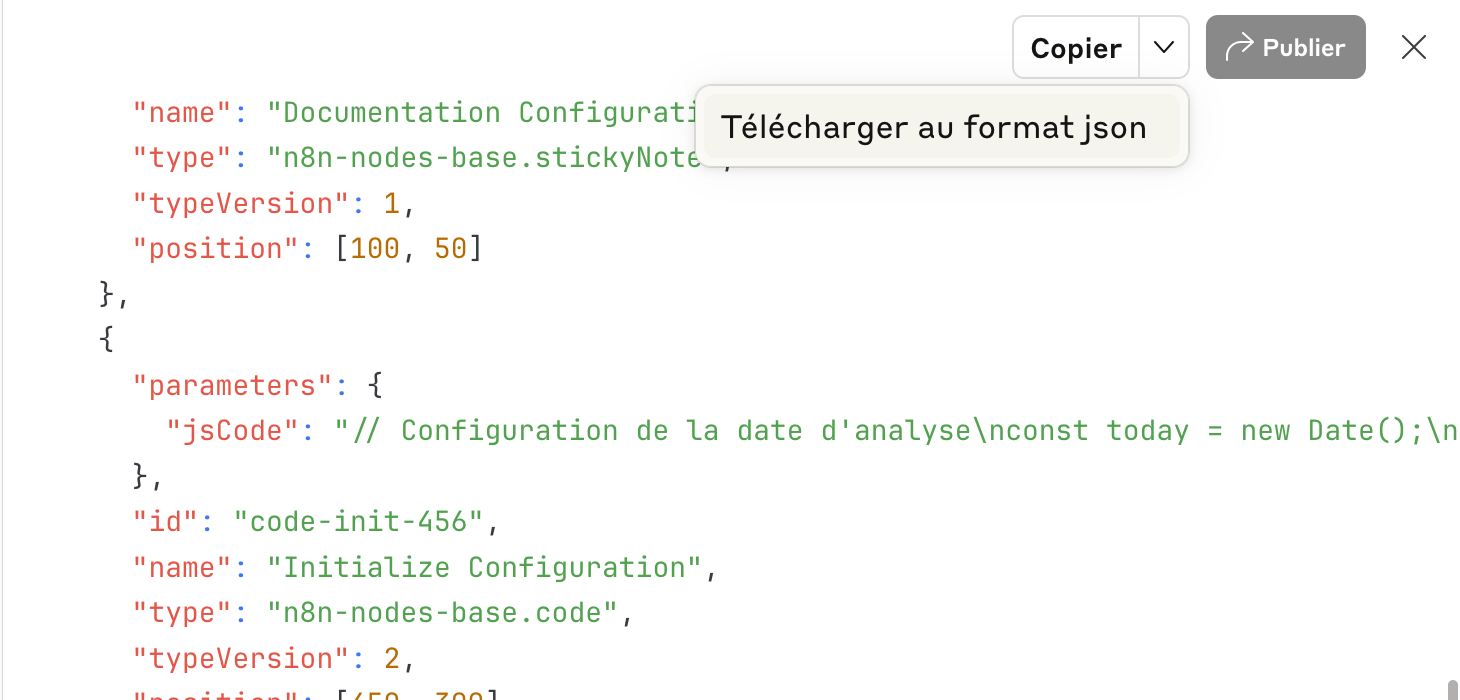Viewport: 1460px width, 700px height.
Task: Click the number 50 in position array
Action: 451,249
